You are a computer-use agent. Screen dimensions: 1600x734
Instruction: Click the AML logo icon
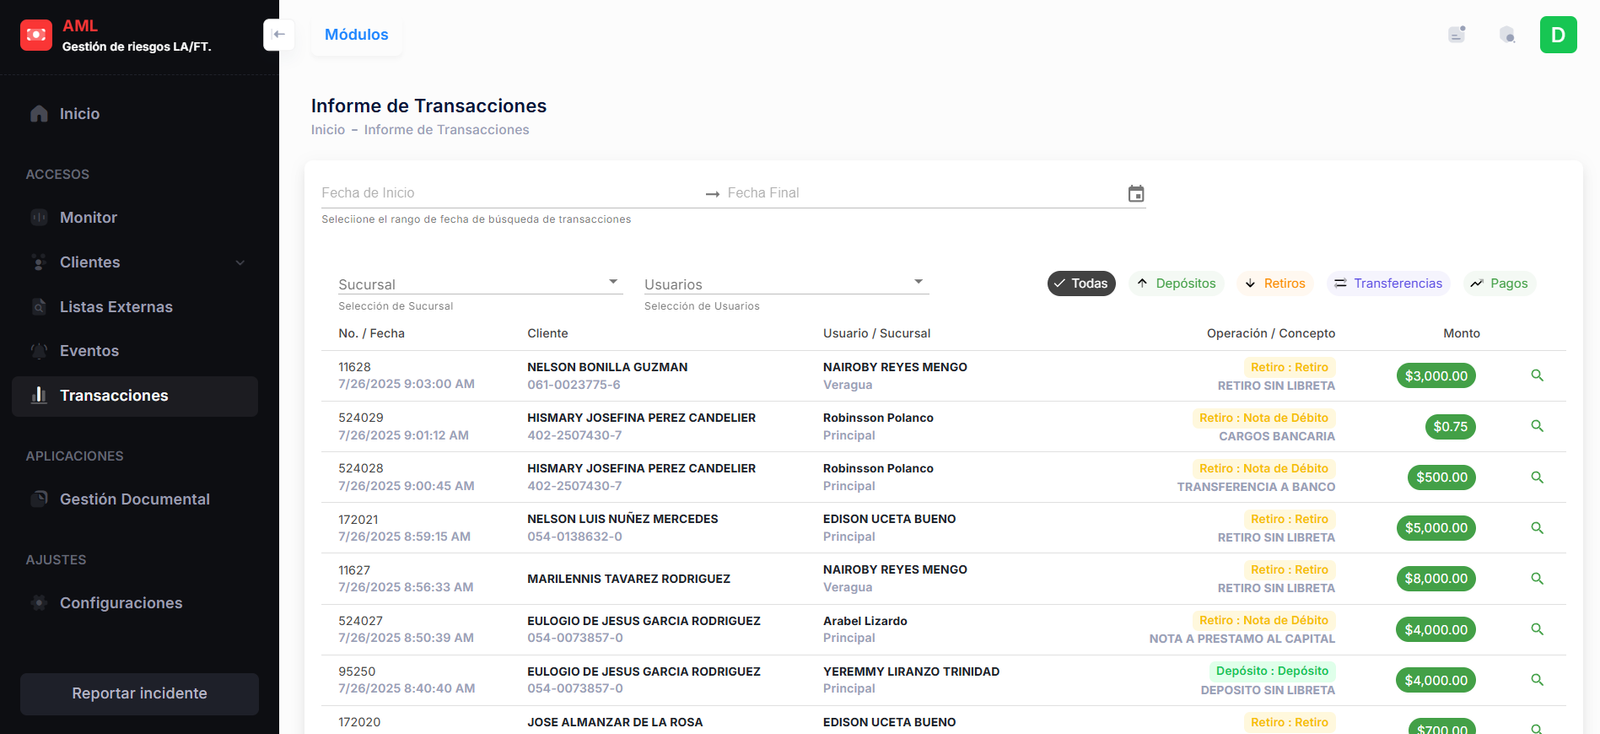[36, 35]
